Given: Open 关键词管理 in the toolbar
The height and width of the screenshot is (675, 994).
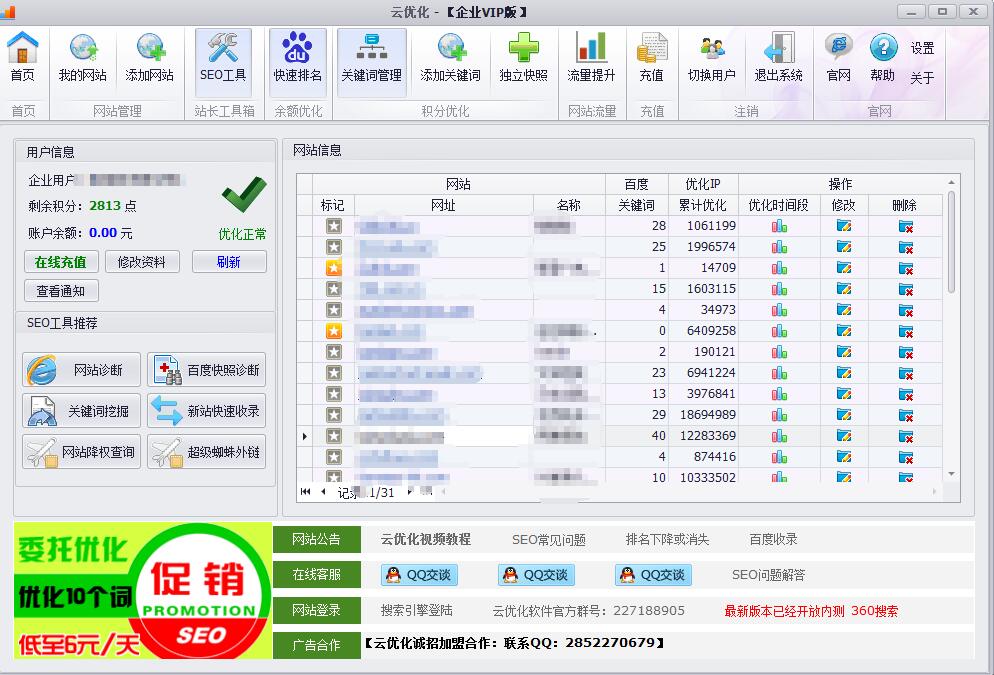Looking at the screenshot, I should 371,57.
